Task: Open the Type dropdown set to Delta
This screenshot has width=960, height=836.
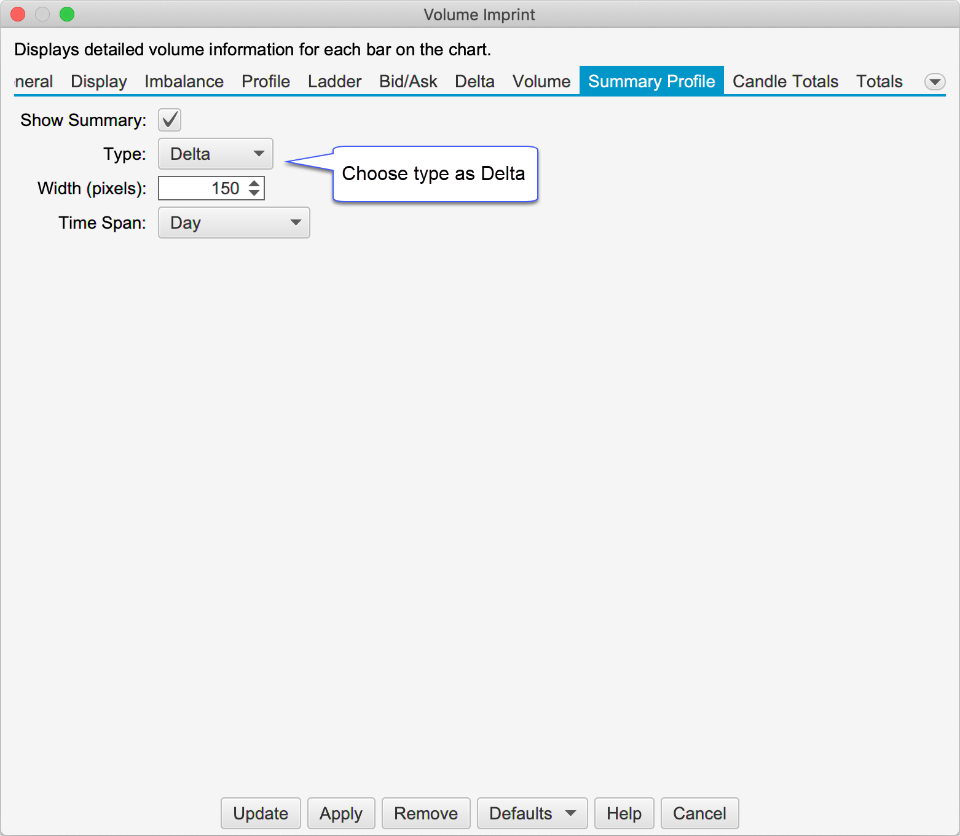Action: coord(215,154)
